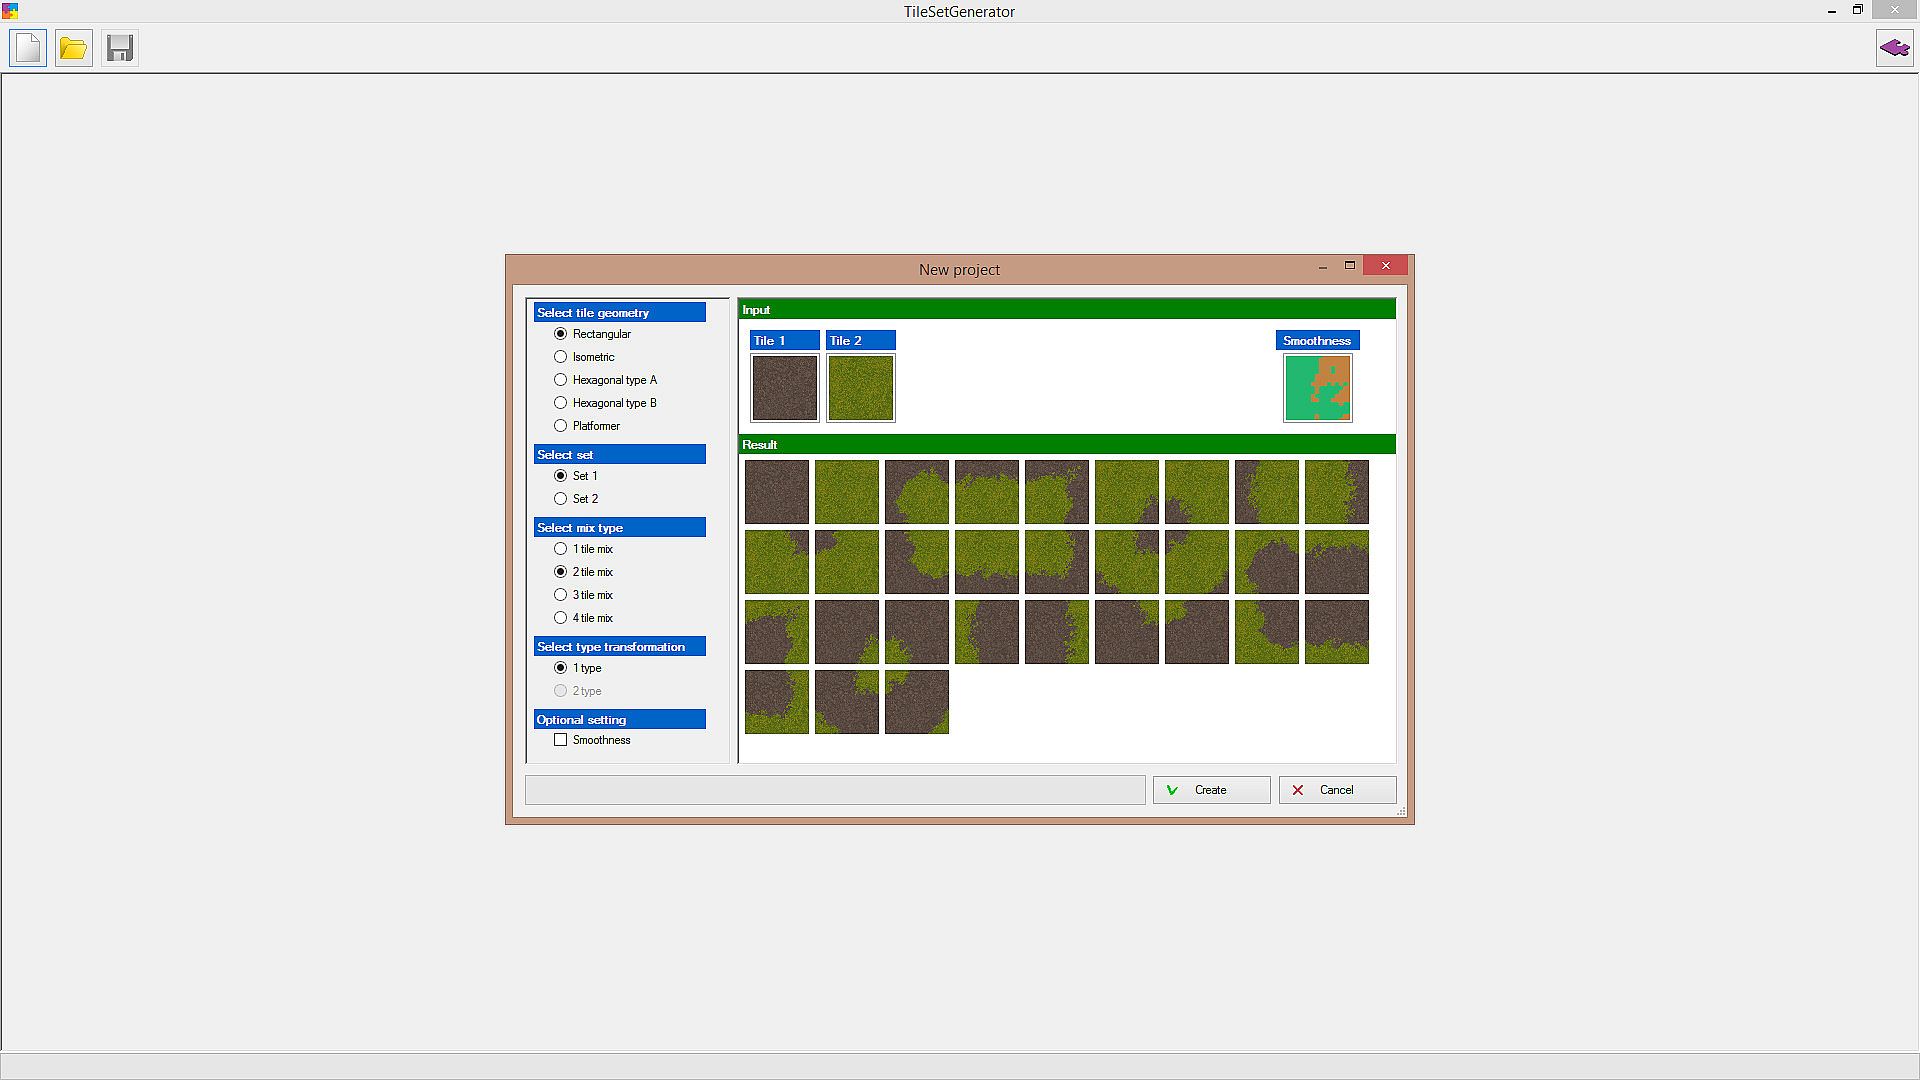Click the Tile 2 grass input thumbnail
1920x1080 pixels.
pyautogui.click(x=861, y=388)
